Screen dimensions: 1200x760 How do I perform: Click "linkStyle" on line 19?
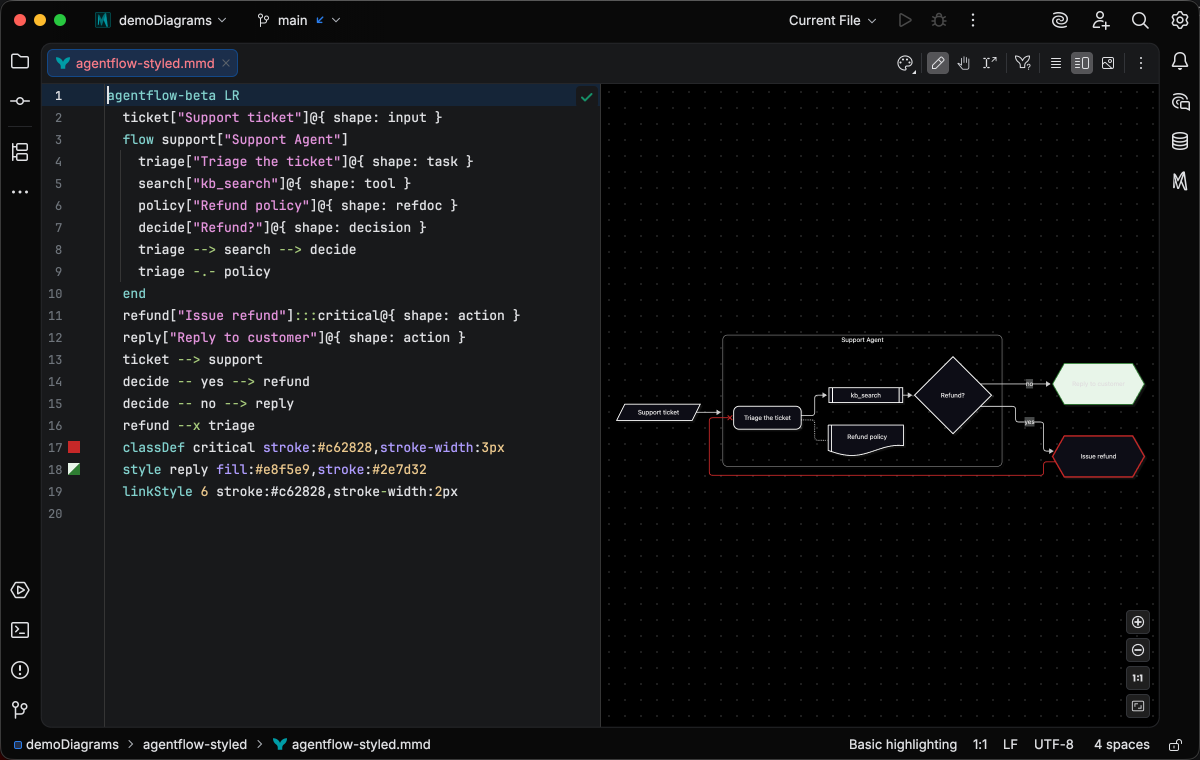158,491
